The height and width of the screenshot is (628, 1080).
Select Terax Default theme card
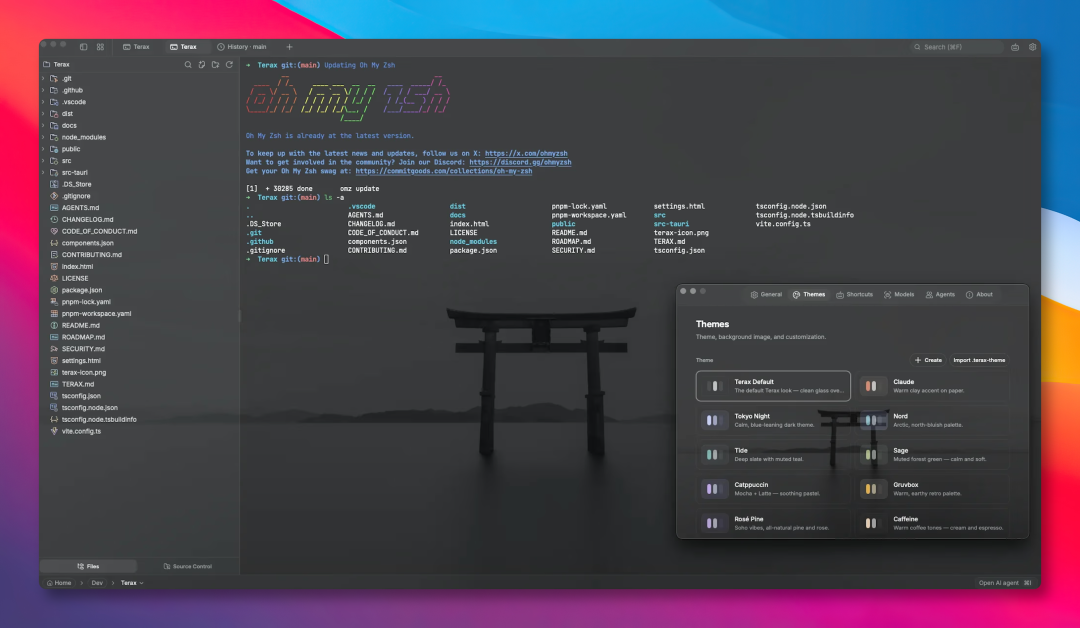[773, 386]
